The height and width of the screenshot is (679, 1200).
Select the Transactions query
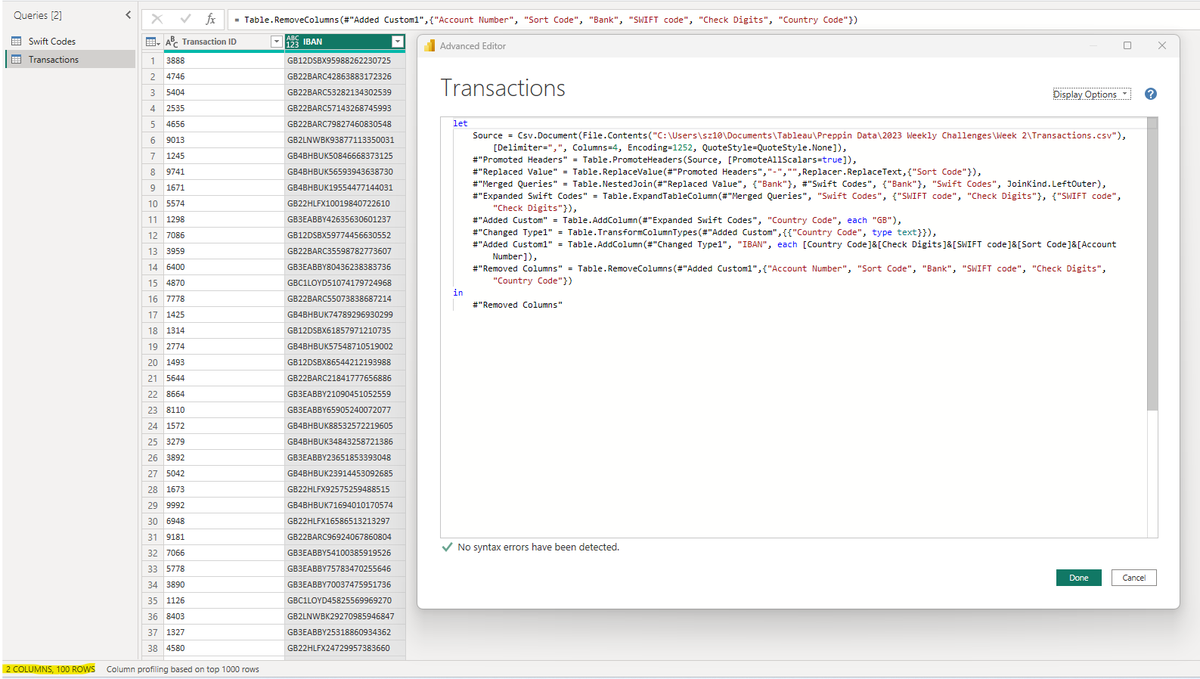(x=68, y=59)
